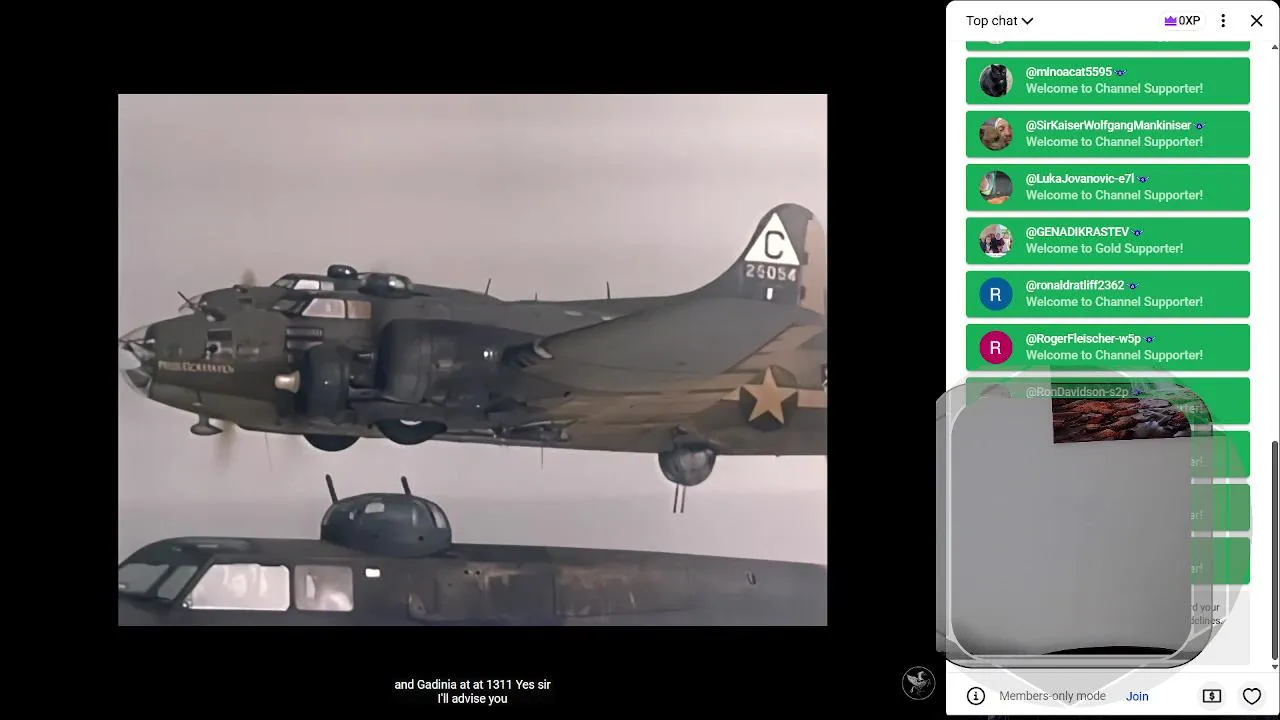Close the chat panel
Image resolution: width=1280 pixels, height=720 pixels.
[1257, 21]
